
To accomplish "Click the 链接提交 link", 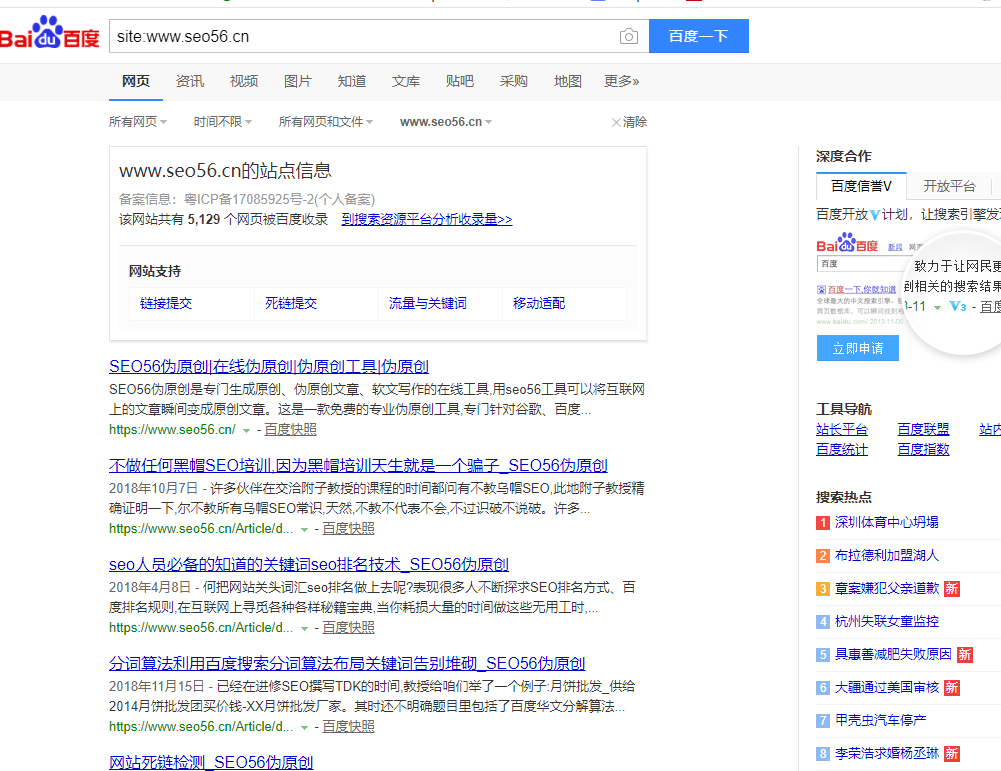I will (166, 303).
